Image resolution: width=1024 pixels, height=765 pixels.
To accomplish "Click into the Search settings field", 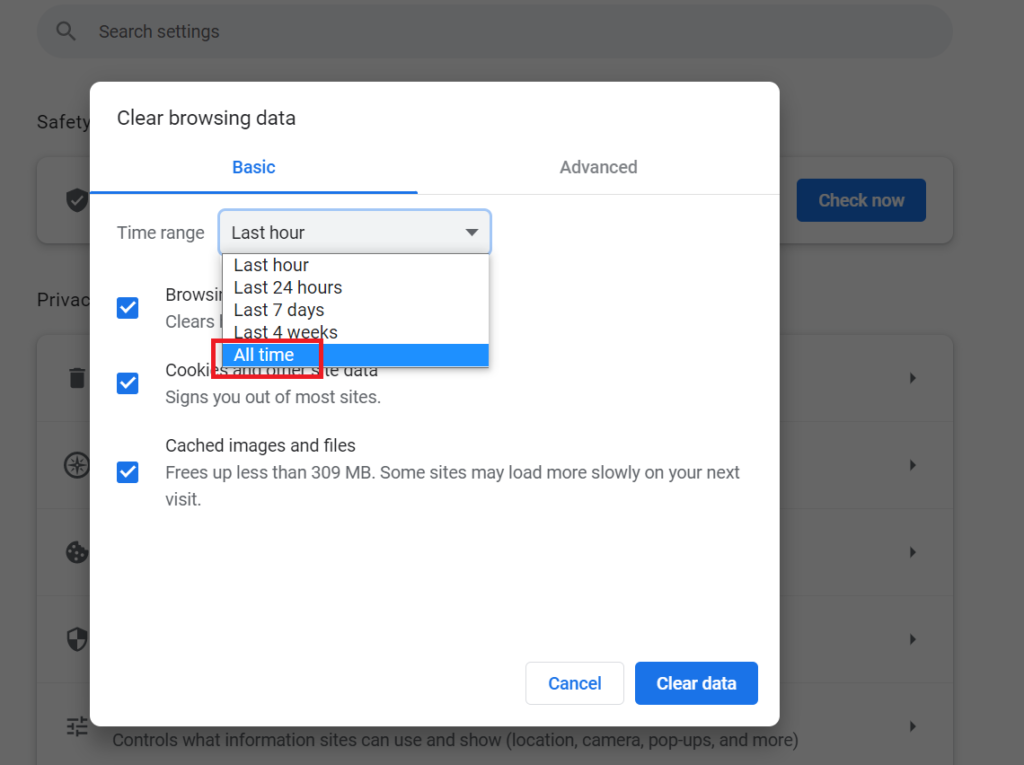I will (x=500, y=31).
